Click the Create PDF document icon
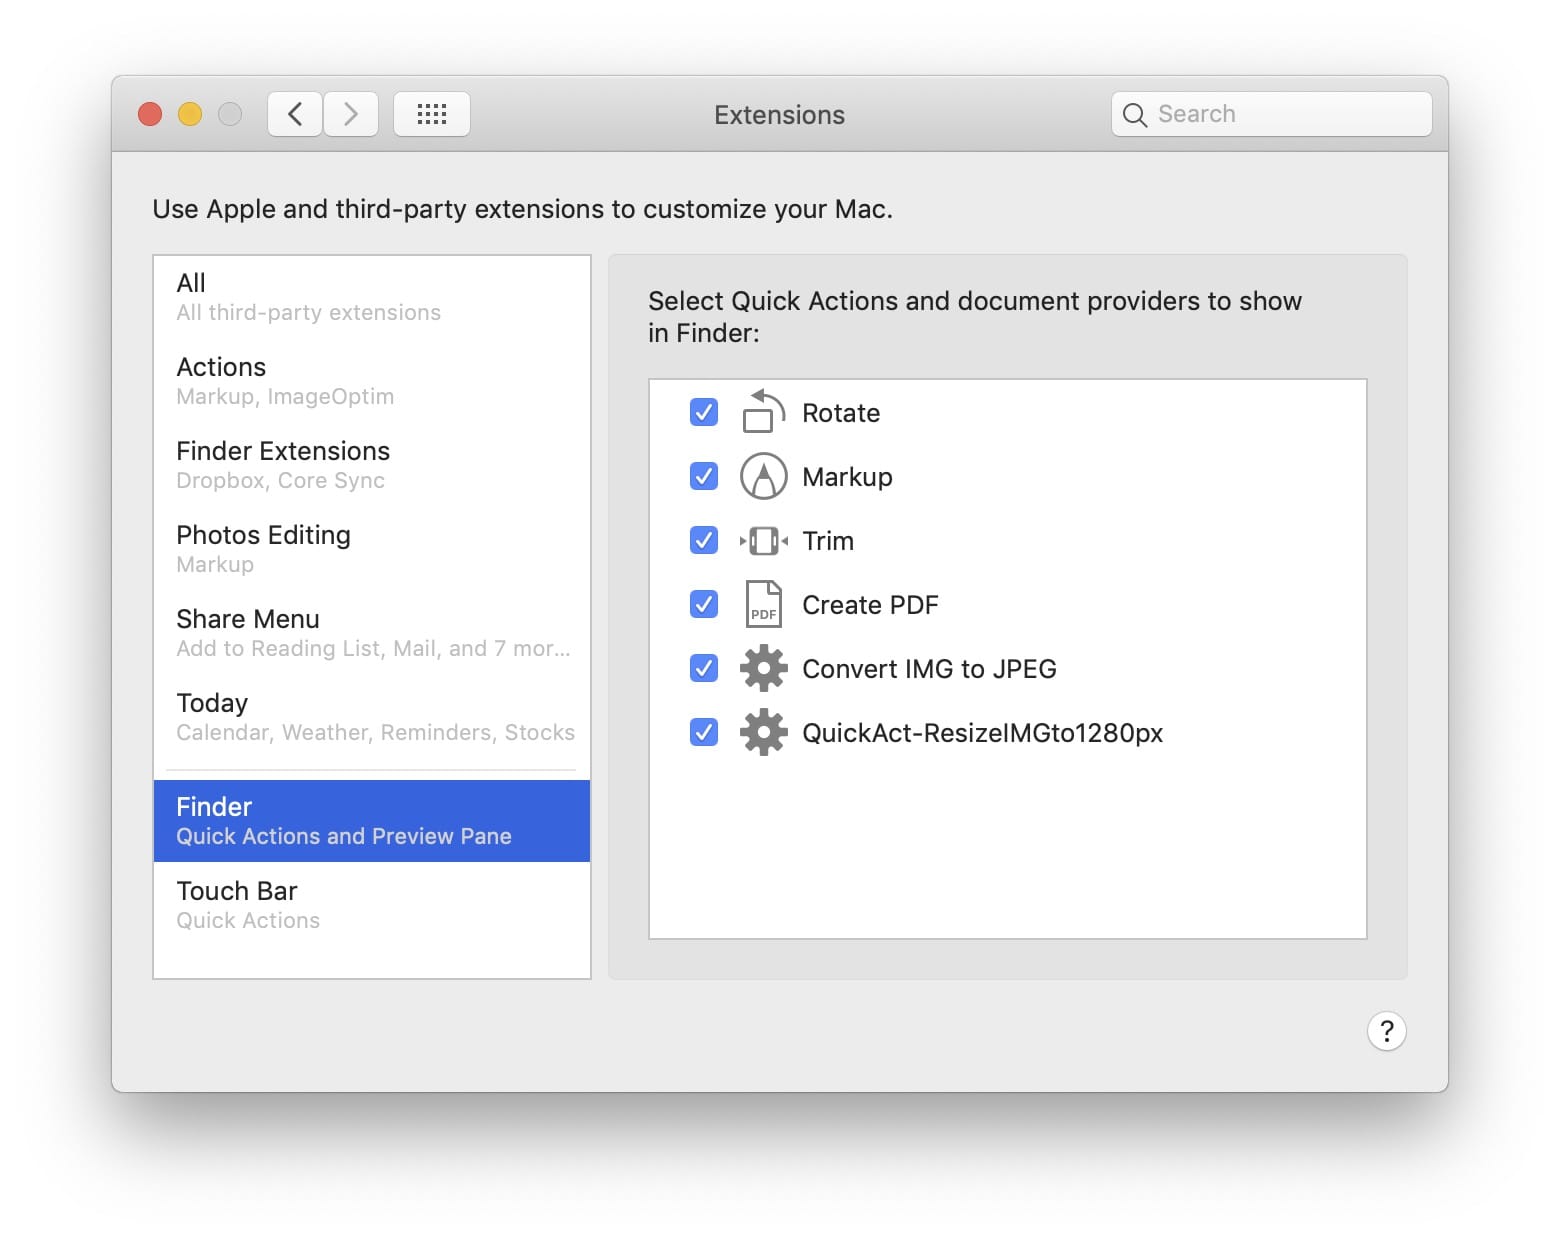This screenshot has height=1240, width=1560. (762, 604)
